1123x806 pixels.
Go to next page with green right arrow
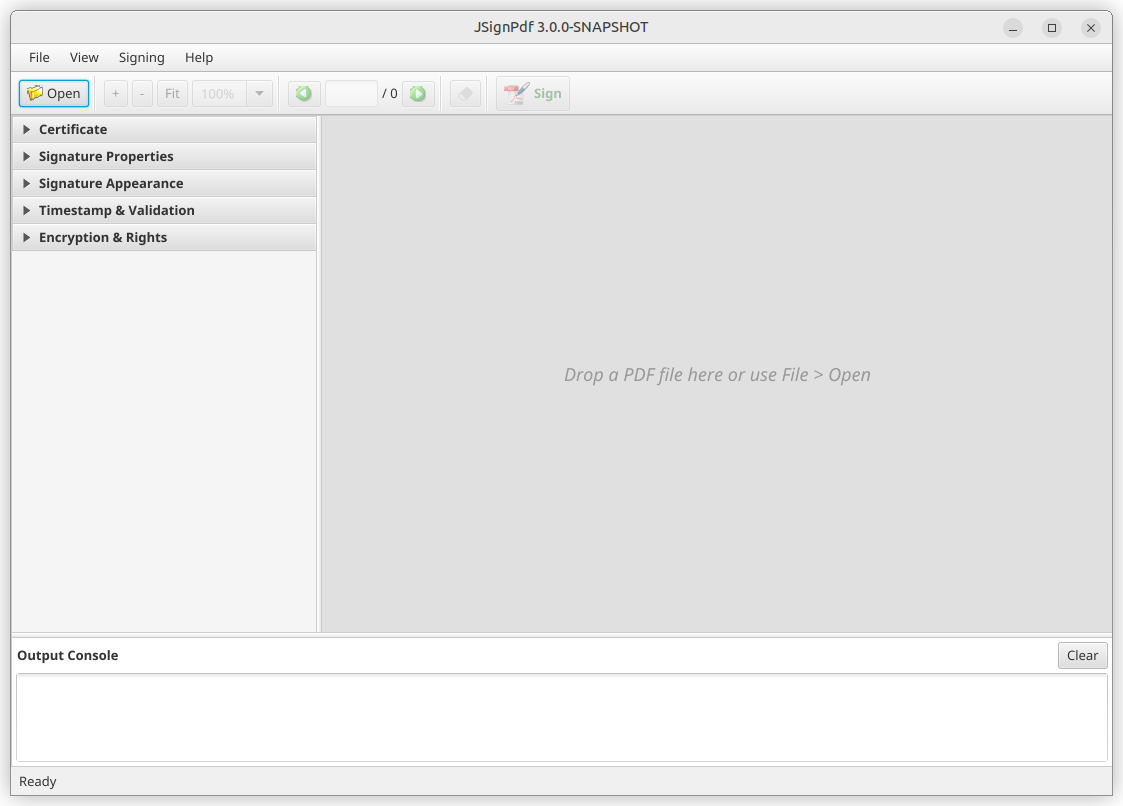418,92
